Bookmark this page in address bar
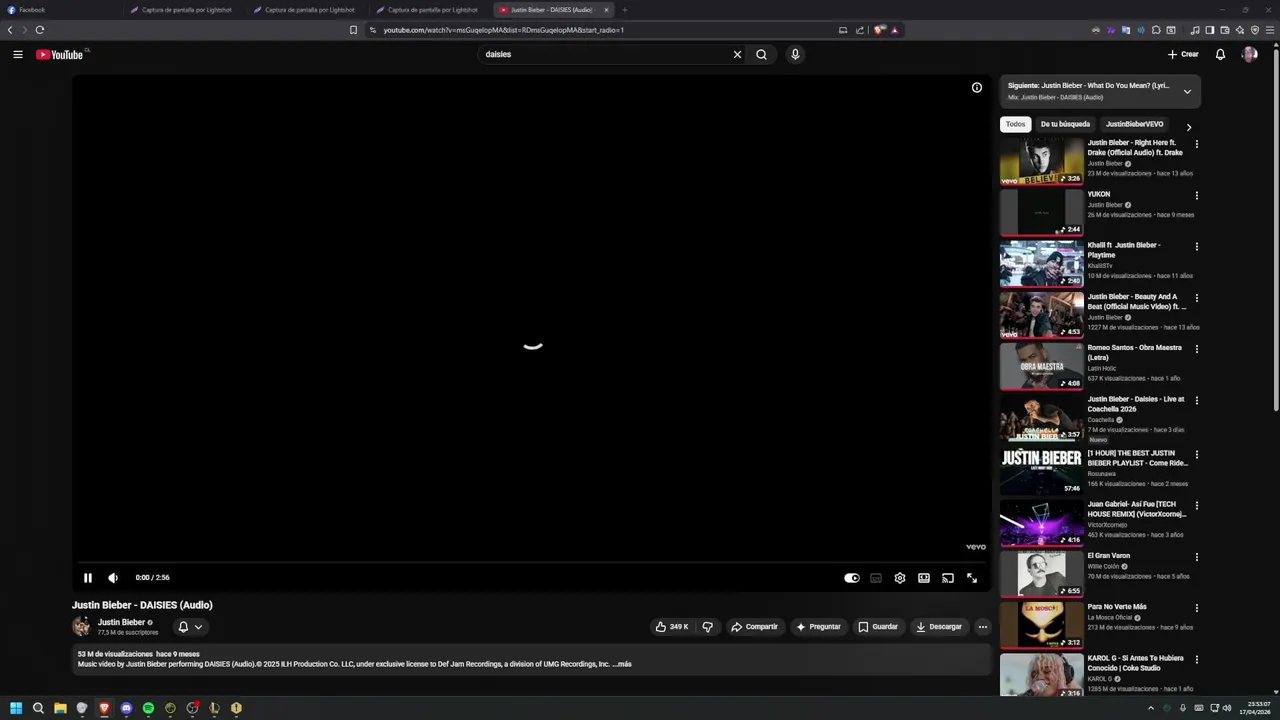This screenshot has height=720, width=1280. click(x=353, y=30)
